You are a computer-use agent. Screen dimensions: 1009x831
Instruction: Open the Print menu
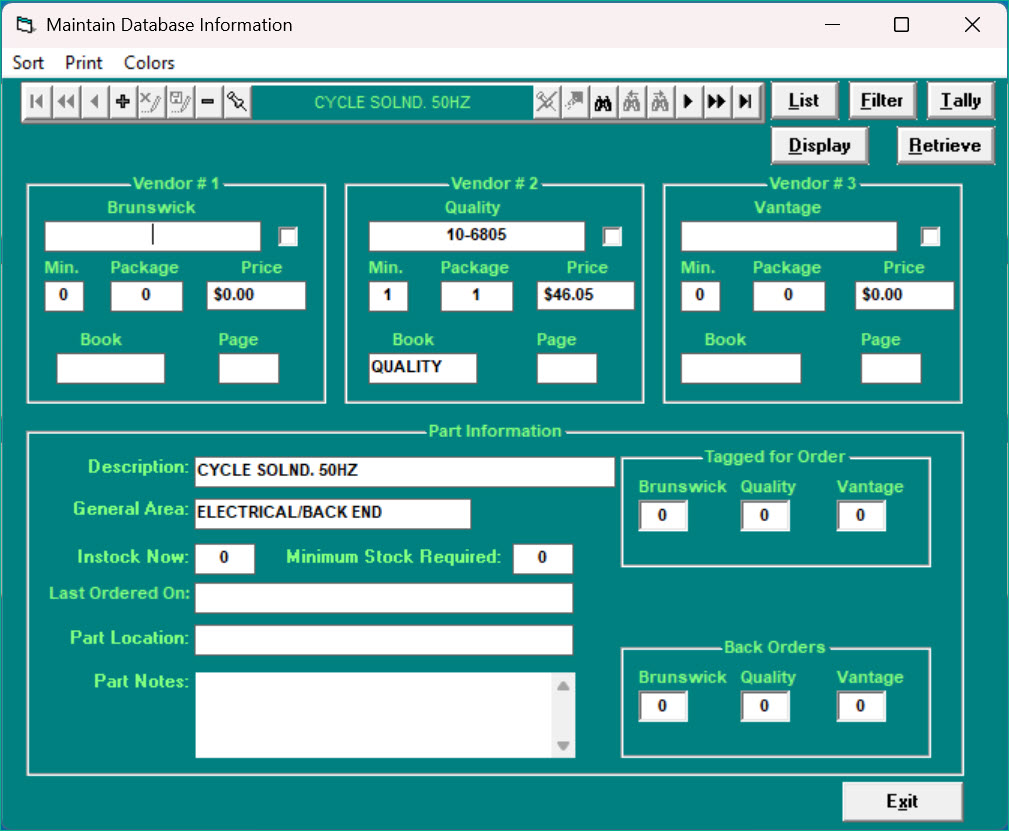[84, 63]
